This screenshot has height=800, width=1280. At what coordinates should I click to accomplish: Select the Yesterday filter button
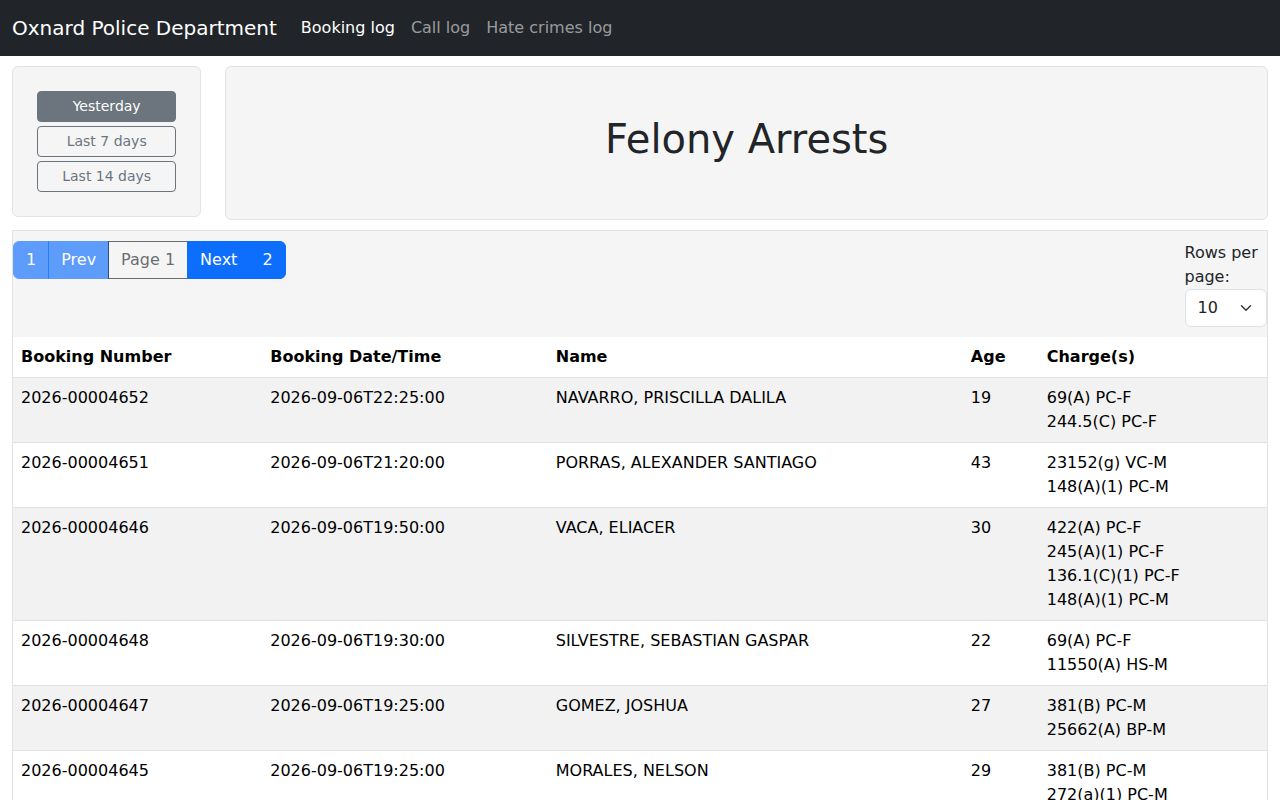point(106,106)
